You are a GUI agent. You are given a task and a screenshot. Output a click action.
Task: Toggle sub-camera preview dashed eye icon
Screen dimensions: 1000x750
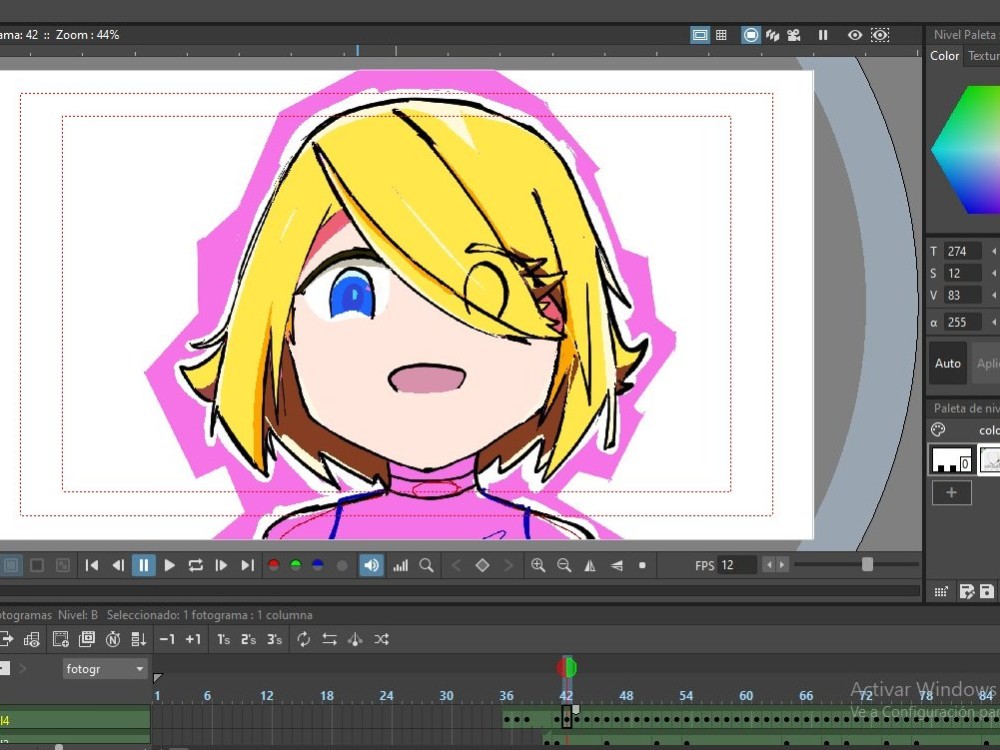tap(880, 35)
